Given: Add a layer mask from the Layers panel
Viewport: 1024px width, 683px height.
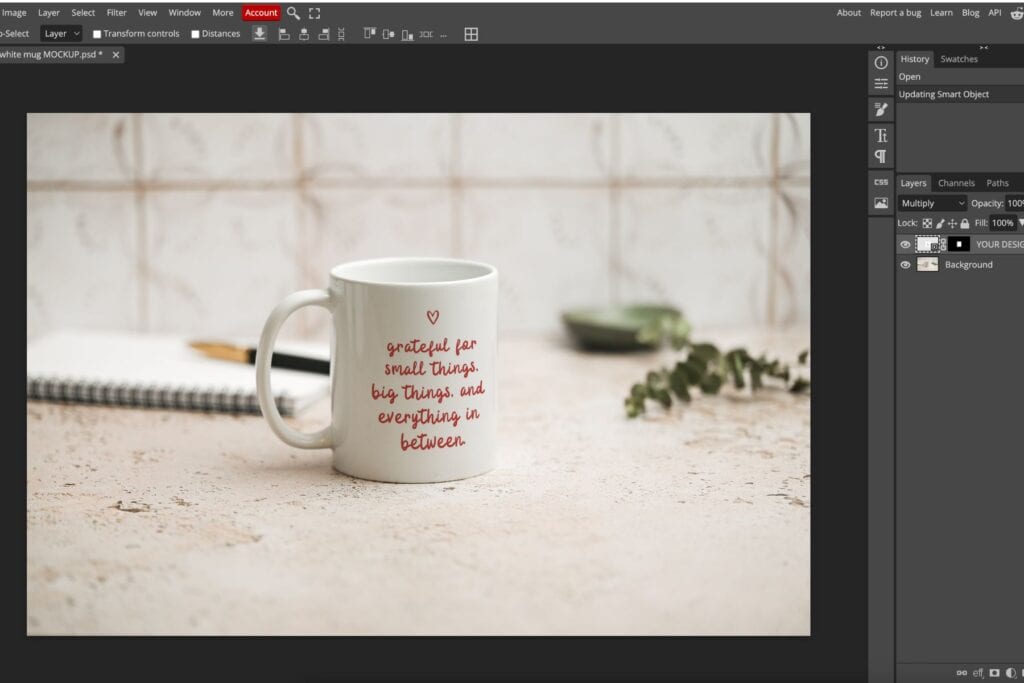Looking at the screenshot, I should point(995,673).
